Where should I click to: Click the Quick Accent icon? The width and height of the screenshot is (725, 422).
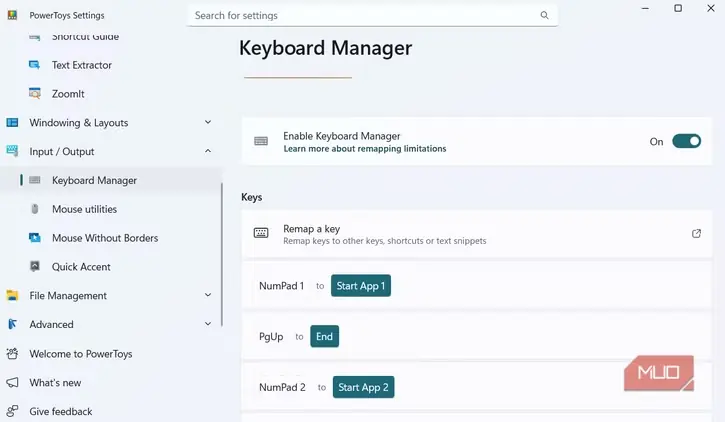click(x=35, y=266)
